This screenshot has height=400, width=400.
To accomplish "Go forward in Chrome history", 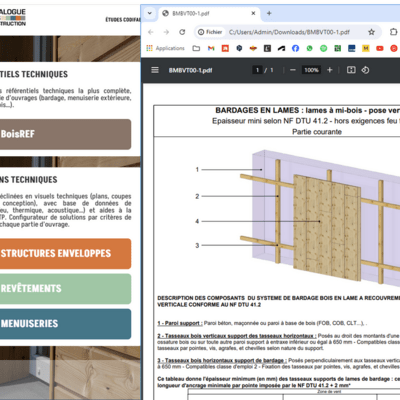I will (166, 32).
